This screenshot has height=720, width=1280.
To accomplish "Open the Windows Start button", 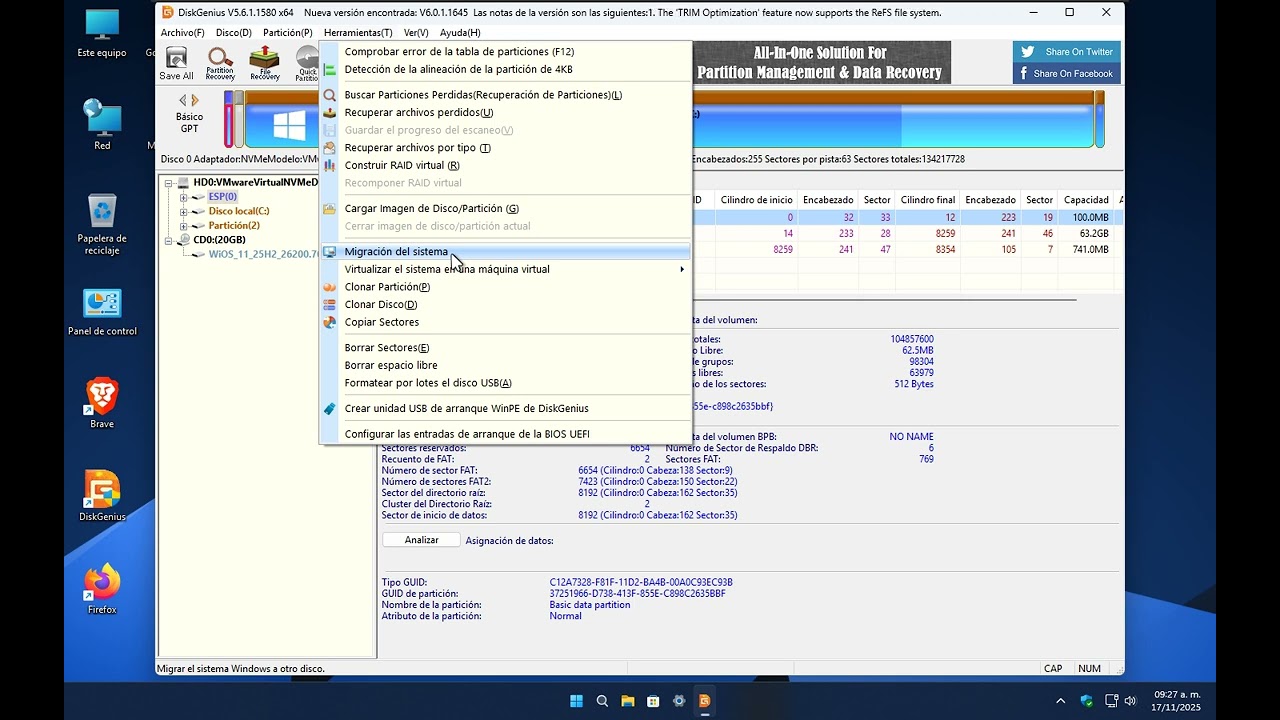I will (x=577, y=701).
